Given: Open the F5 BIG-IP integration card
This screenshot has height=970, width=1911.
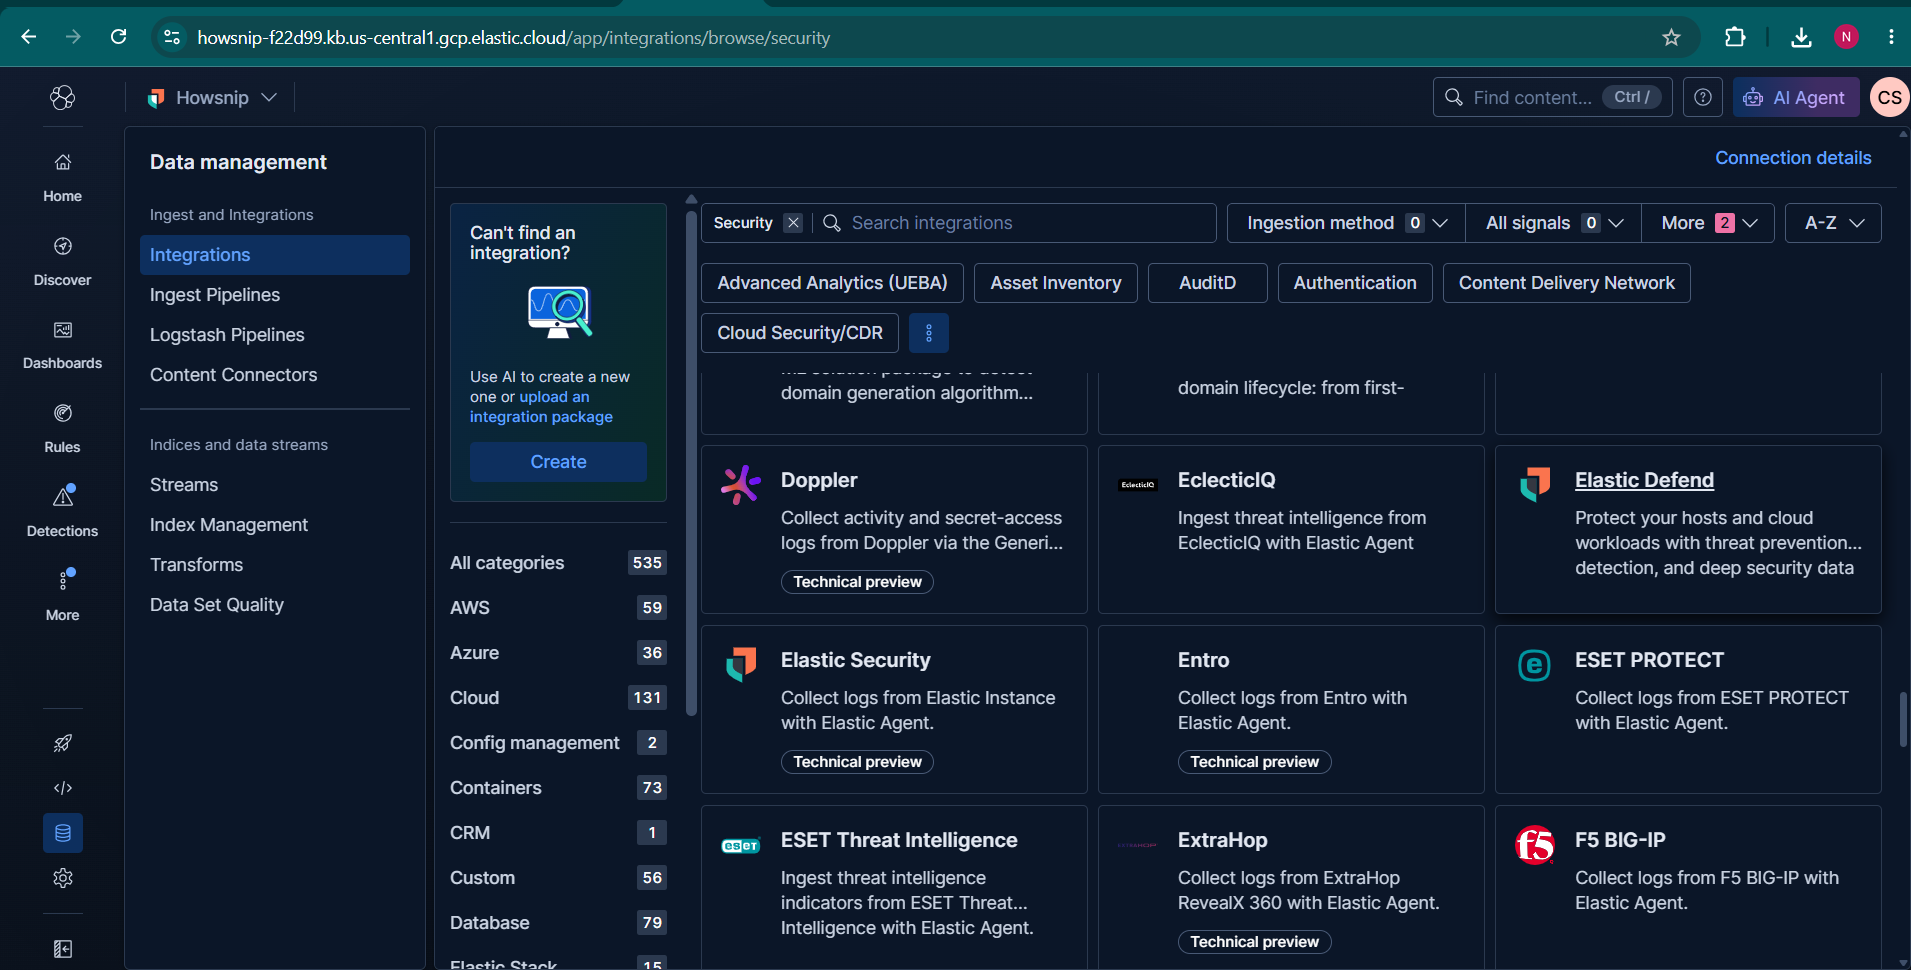Looking at the screenshot, I should tap(1688, 886).
